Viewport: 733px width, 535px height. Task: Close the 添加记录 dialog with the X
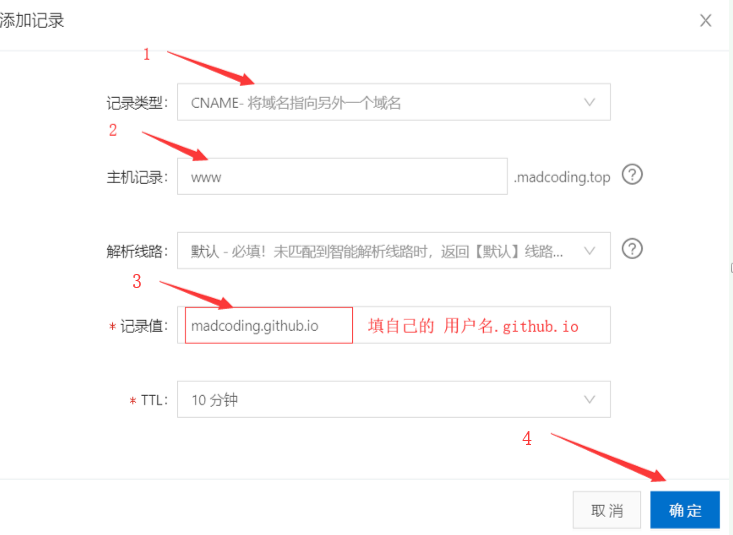click(x=705, y=21)
